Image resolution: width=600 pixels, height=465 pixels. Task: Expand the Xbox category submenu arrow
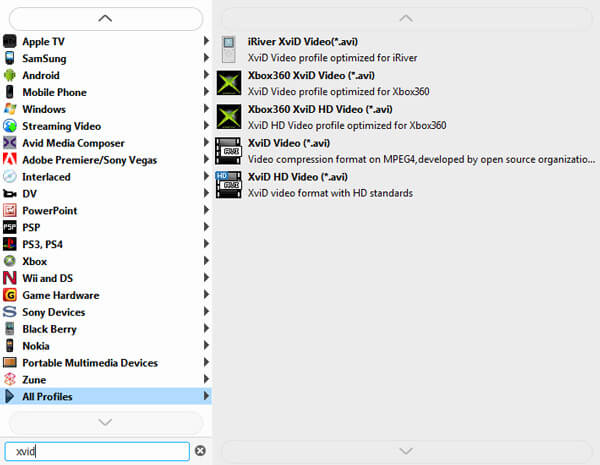[206, 261]
